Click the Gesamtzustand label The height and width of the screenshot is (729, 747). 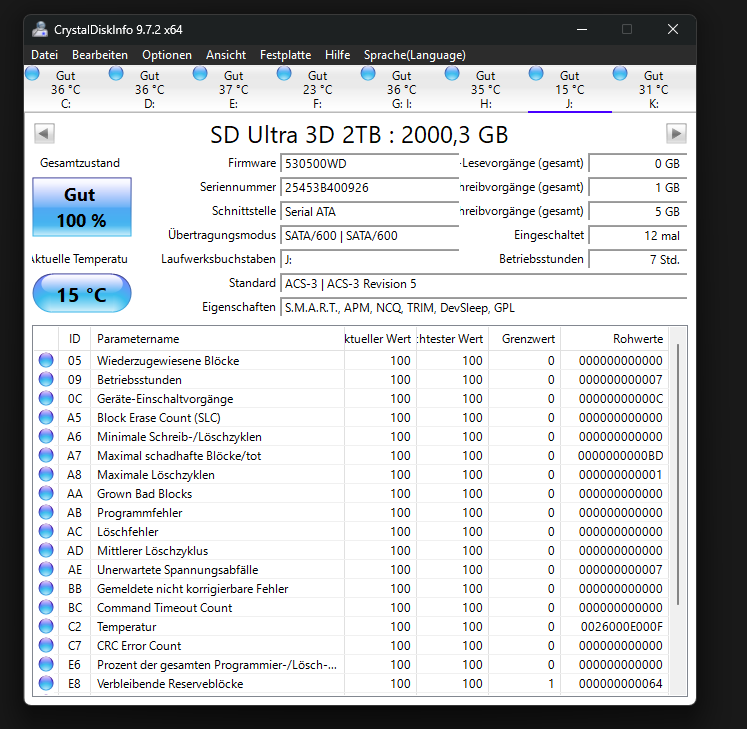click(80, 163)
